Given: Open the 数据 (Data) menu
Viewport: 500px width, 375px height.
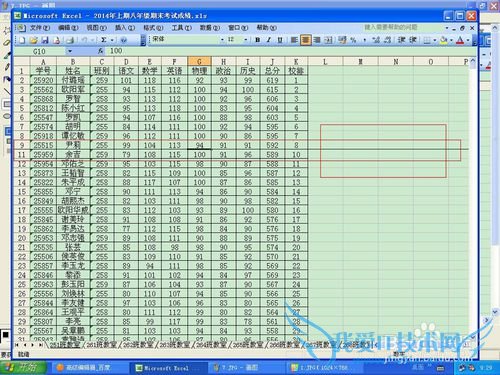Looking at the screenshot, I should (210, 28).
